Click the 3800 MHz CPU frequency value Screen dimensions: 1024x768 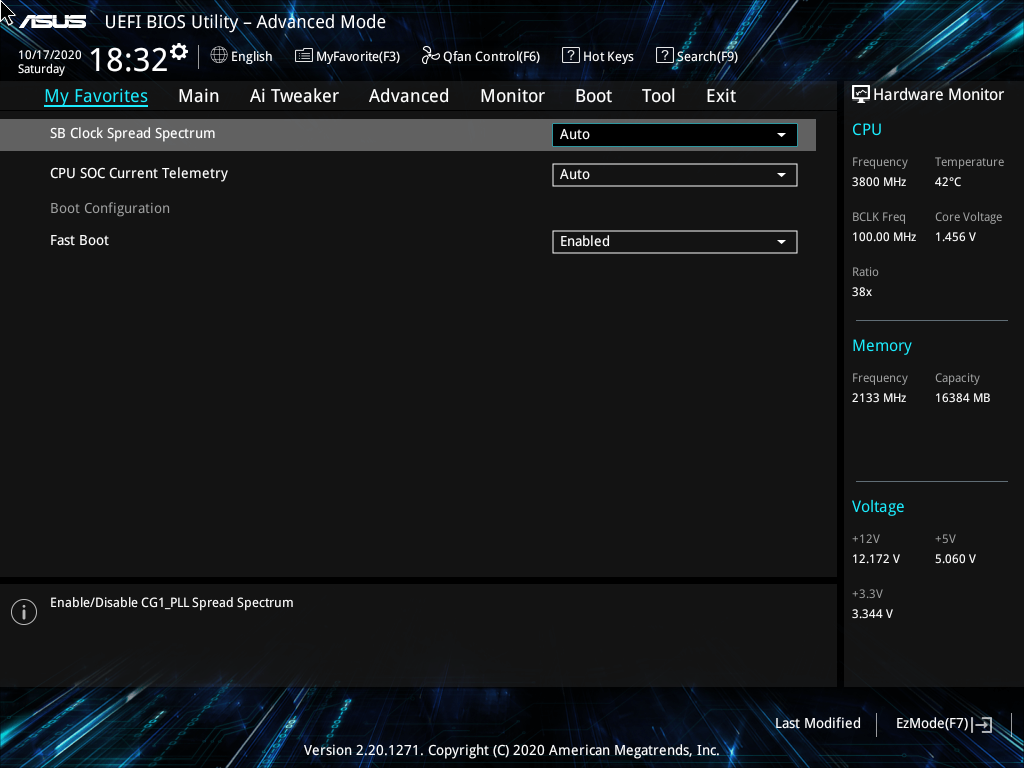coord(879,182)
